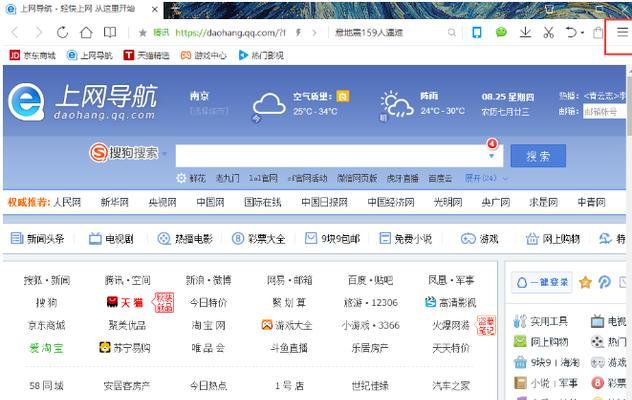The image size is (632, 400).
Task: Open the undo icon dropdown arrow
Action: click(582, 33)
